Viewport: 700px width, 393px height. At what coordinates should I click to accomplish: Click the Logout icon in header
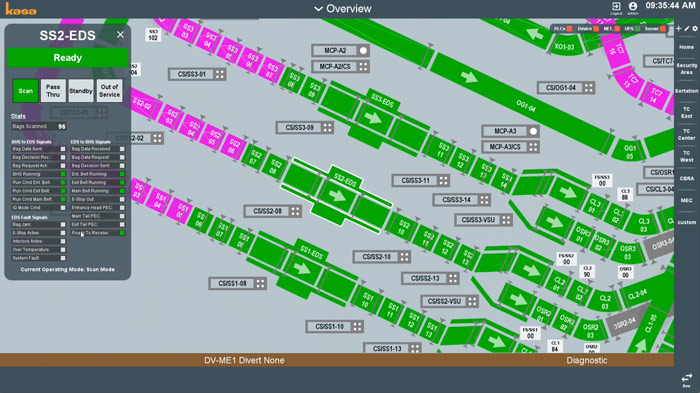pos(616,6)
